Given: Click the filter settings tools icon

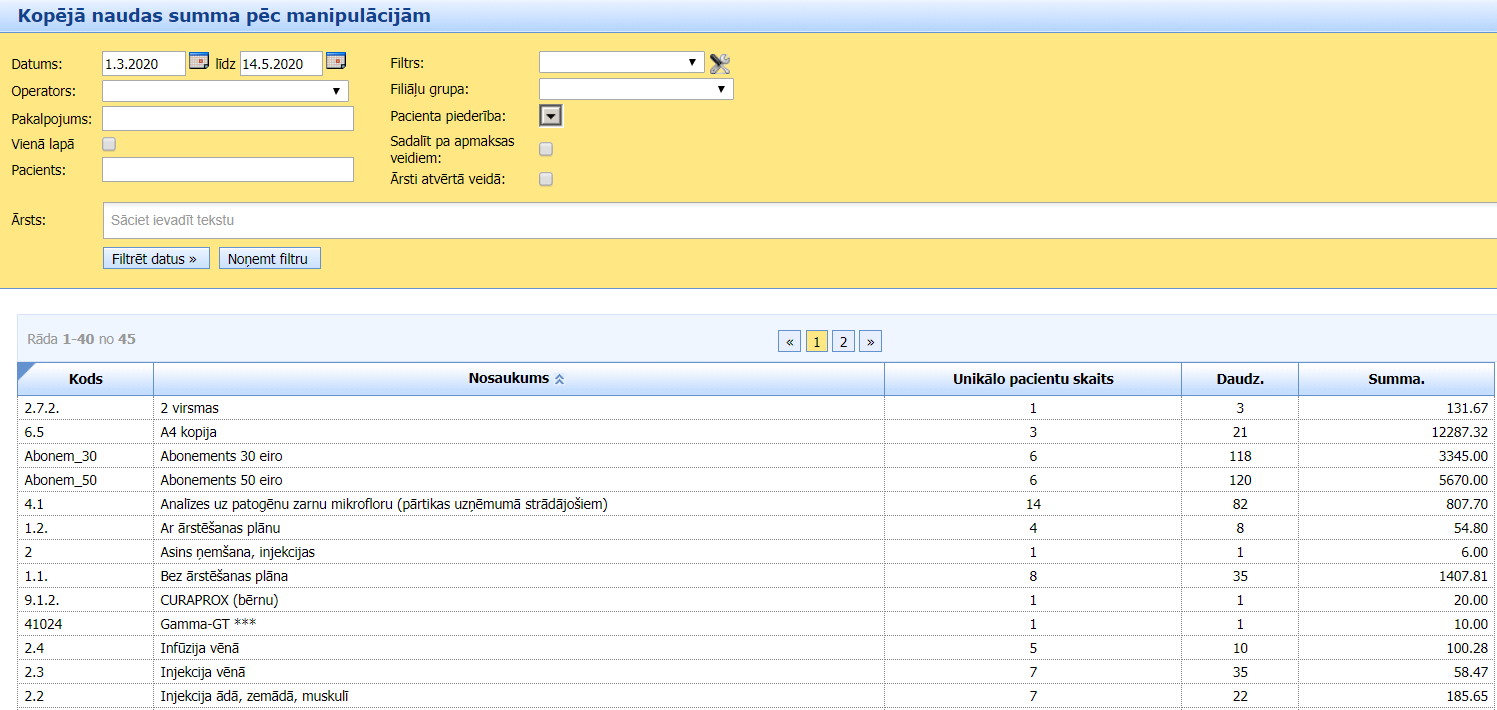Looking at the screenshot, I should tap(719, 64).
